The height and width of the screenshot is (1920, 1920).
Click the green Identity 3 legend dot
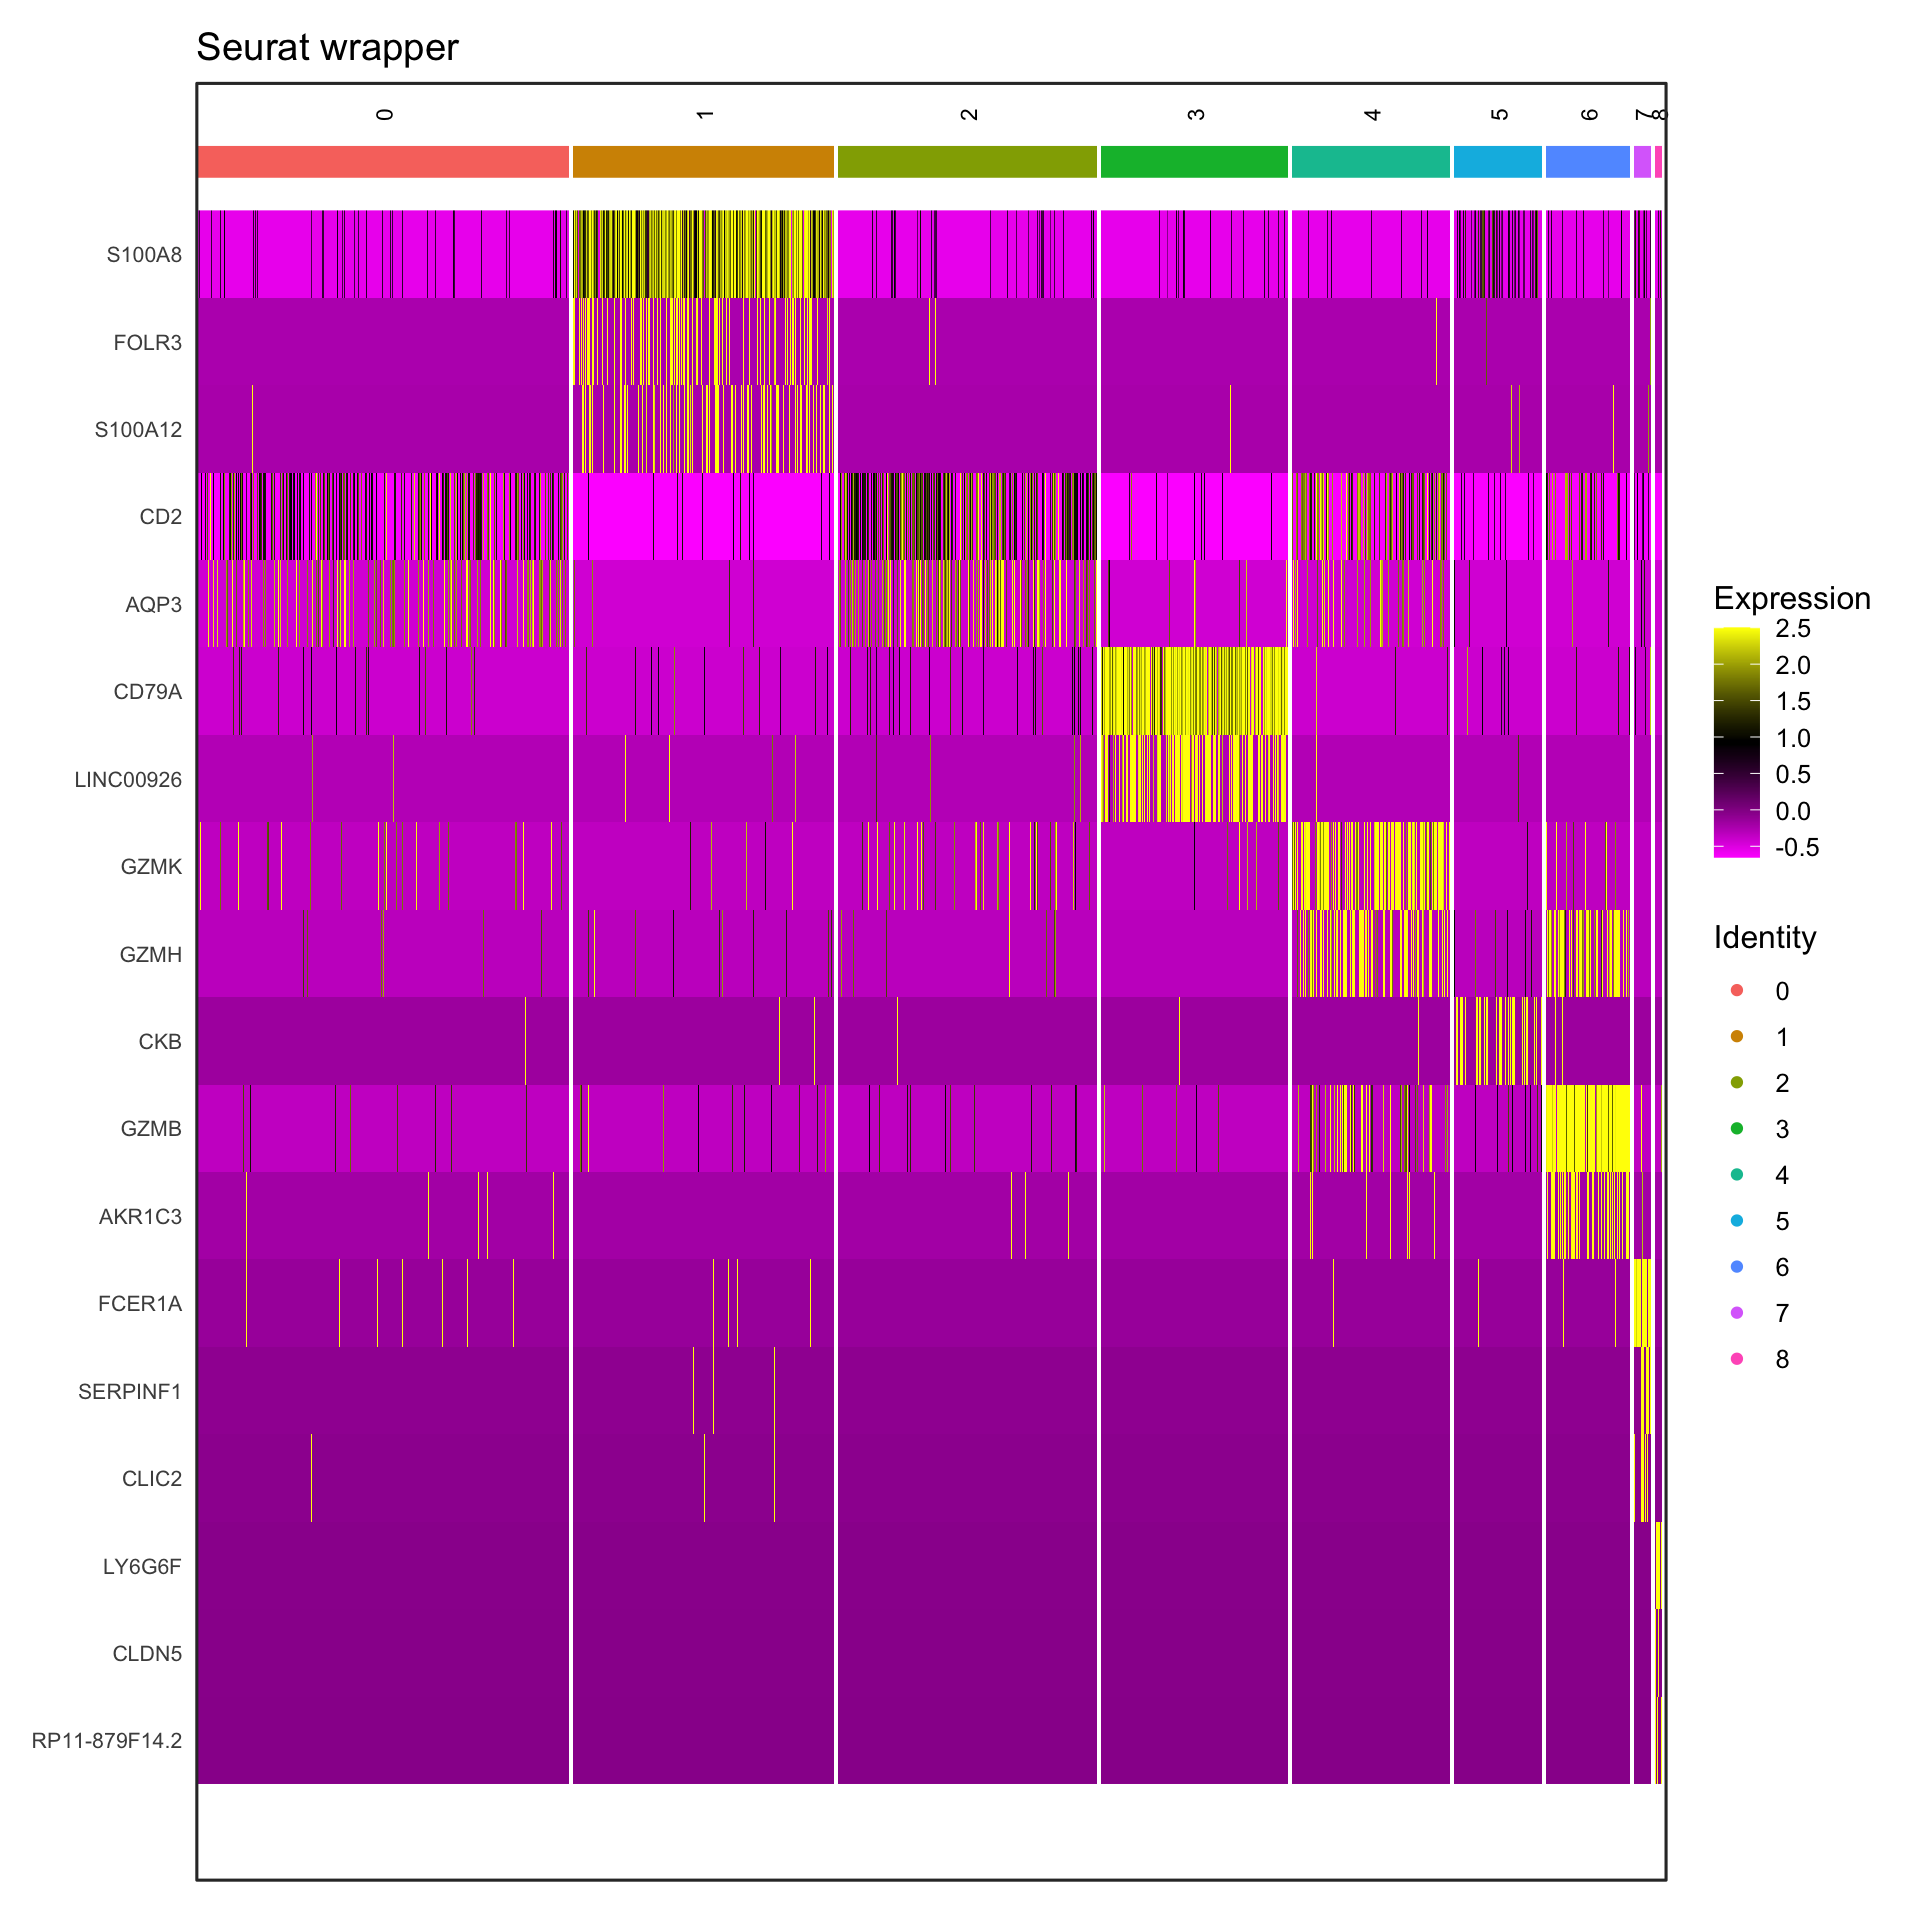pos(1737,1128)
